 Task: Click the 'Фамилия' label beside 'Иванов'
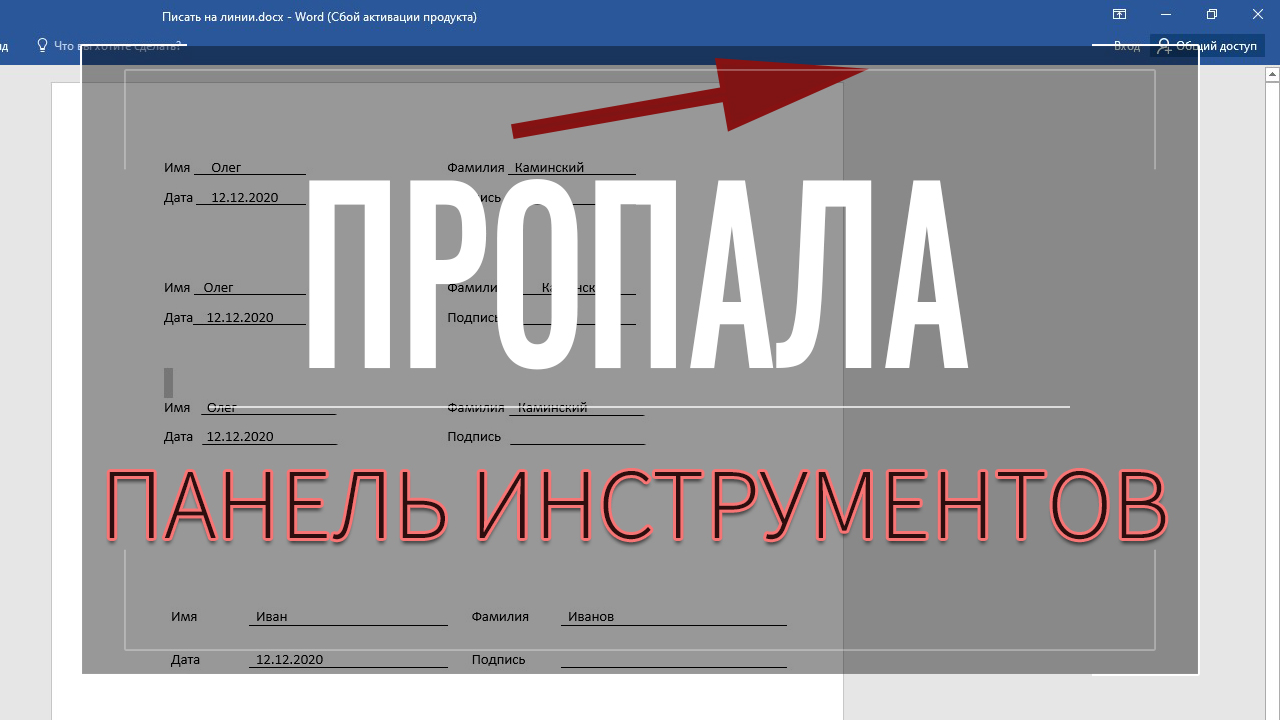[500, 616]
